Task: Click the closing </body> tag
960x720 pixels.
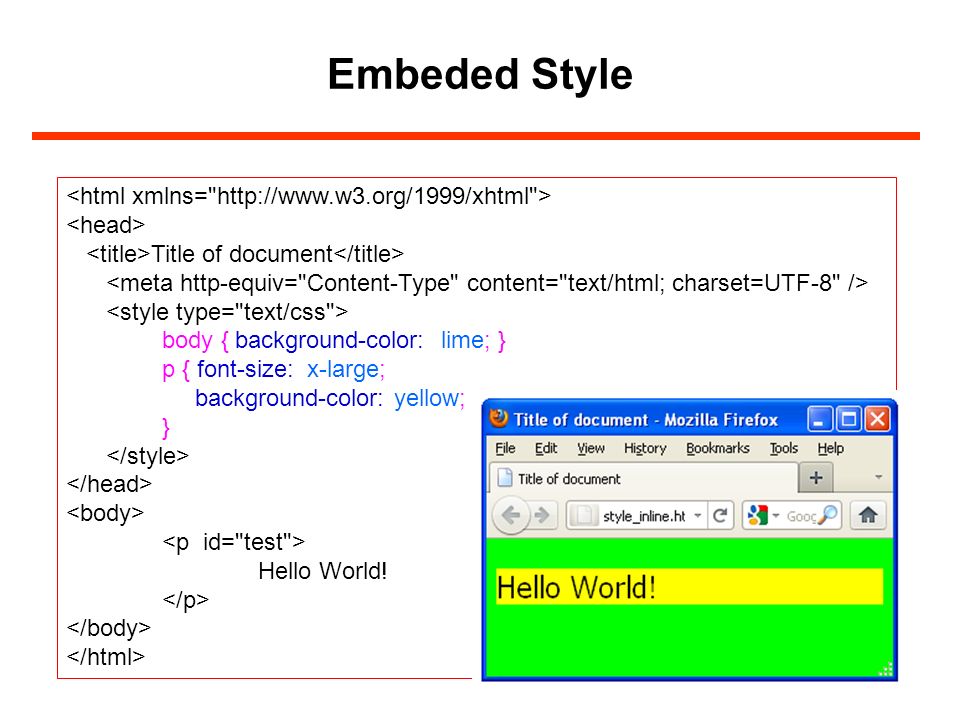Action: point(108,628)
